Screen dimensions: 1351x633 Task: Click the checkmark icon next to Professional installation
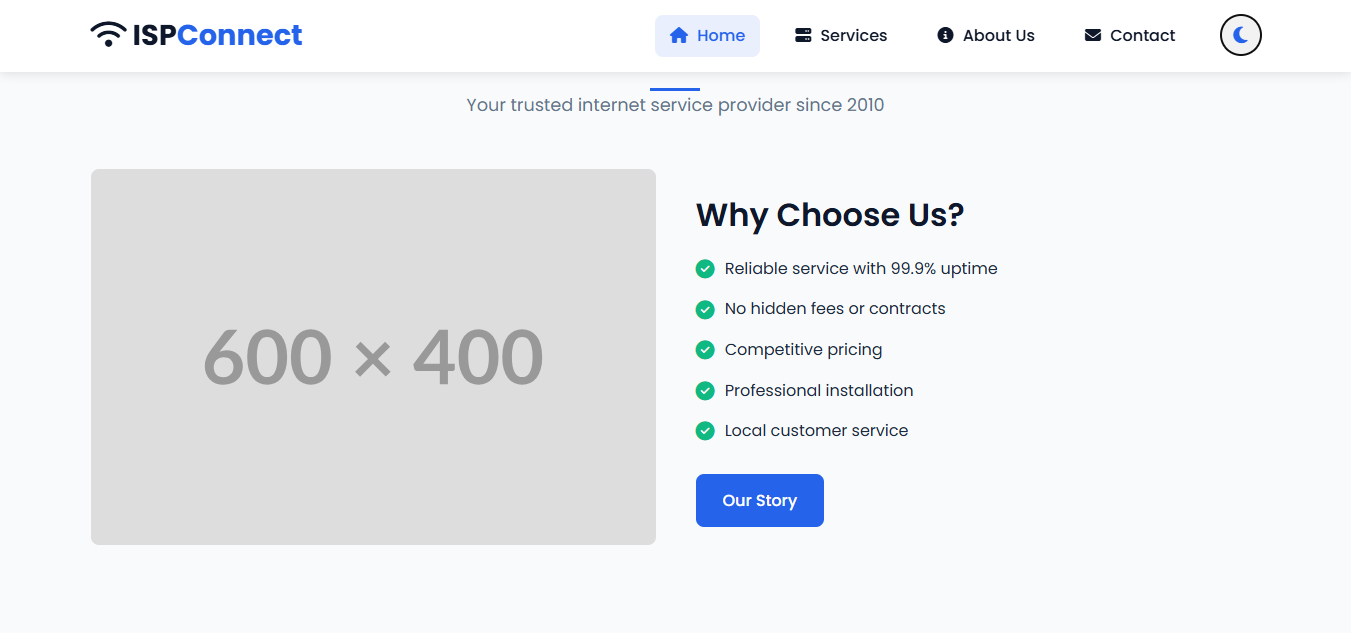[x=705, y=391]
